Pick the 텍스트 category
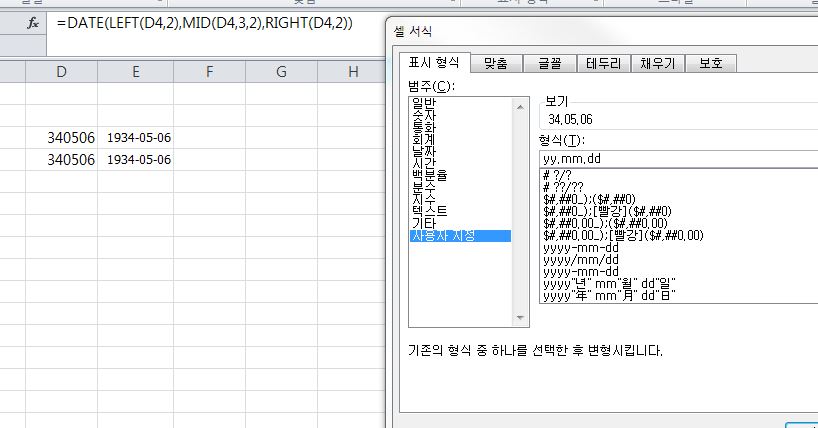 [x=428, y=211]
